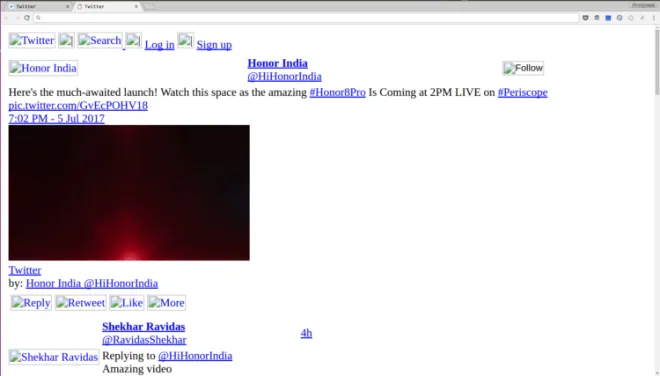Click the blue extension icon in browser toolbar
The width and height of the screenshot is (660, 376).
[x=608, y=18]
